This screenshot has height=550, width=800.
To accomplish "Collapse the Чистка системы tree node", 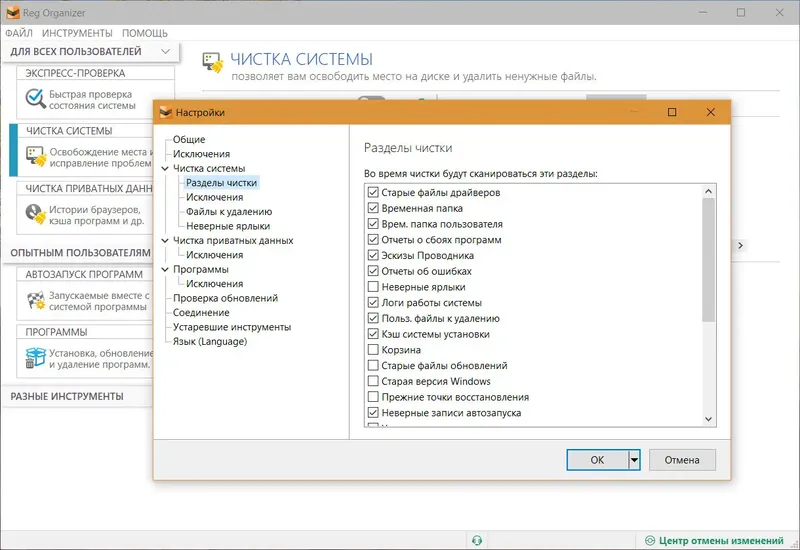I will tap(165, 168).
